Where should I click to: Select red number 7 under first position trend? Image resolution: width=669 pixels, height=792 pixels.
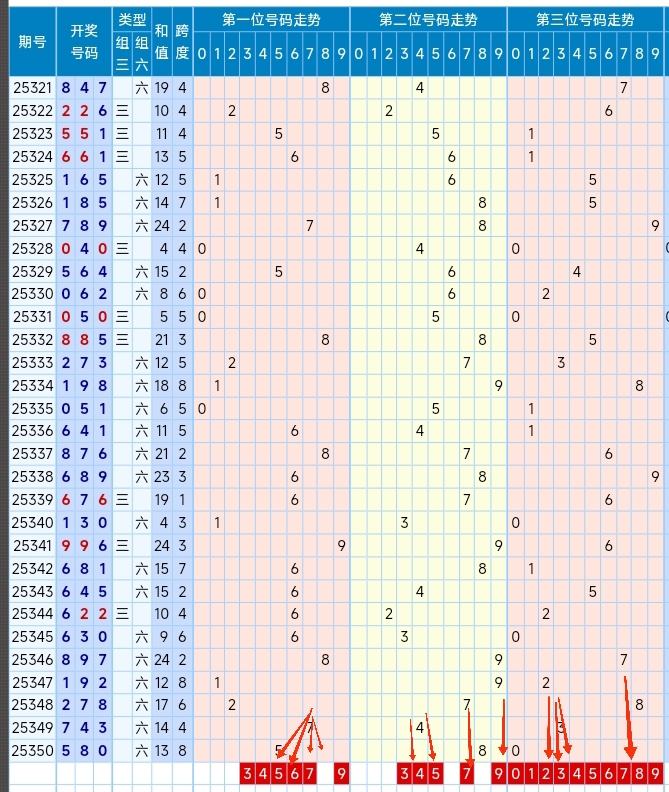(310, 773)
